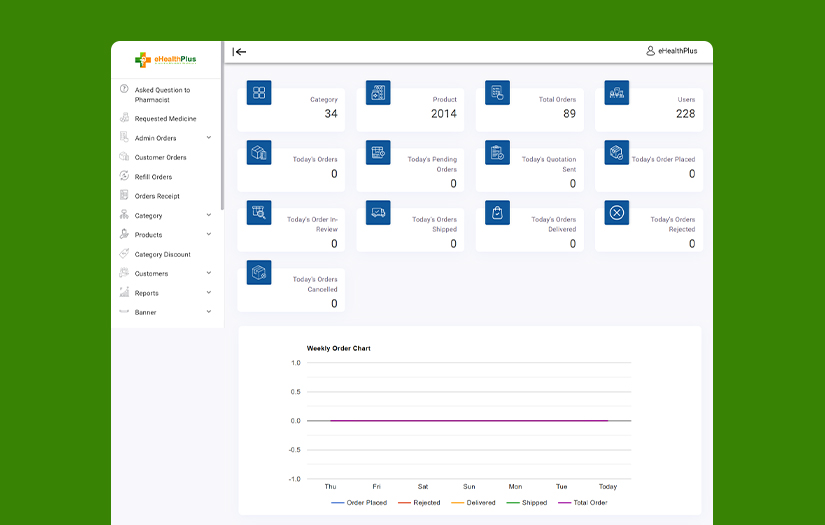Viewport: 825px width, 525px height.
Task: Expand Reports menu chevron
Action: pos(209,292)
